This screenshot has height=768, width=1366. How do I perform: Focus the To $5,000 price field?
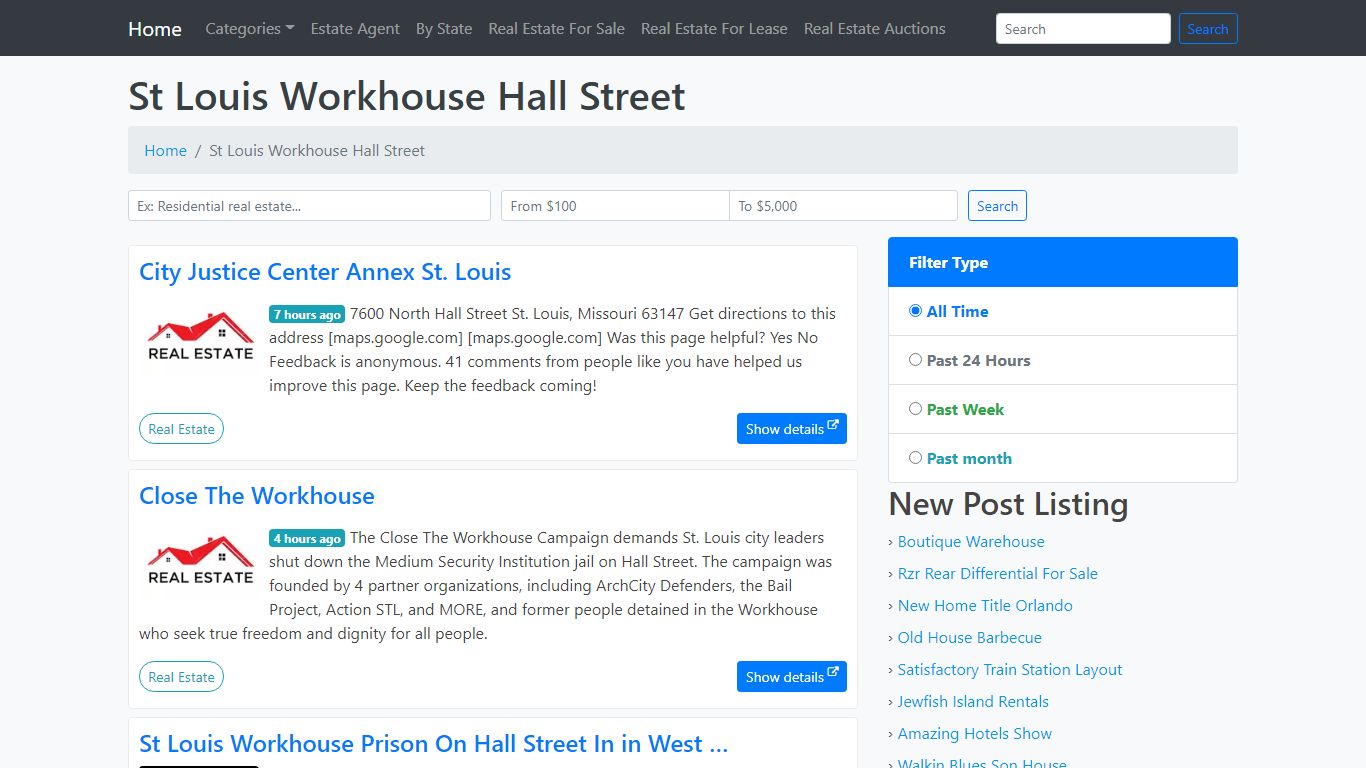pyautogui.click(x=843, y=206)
